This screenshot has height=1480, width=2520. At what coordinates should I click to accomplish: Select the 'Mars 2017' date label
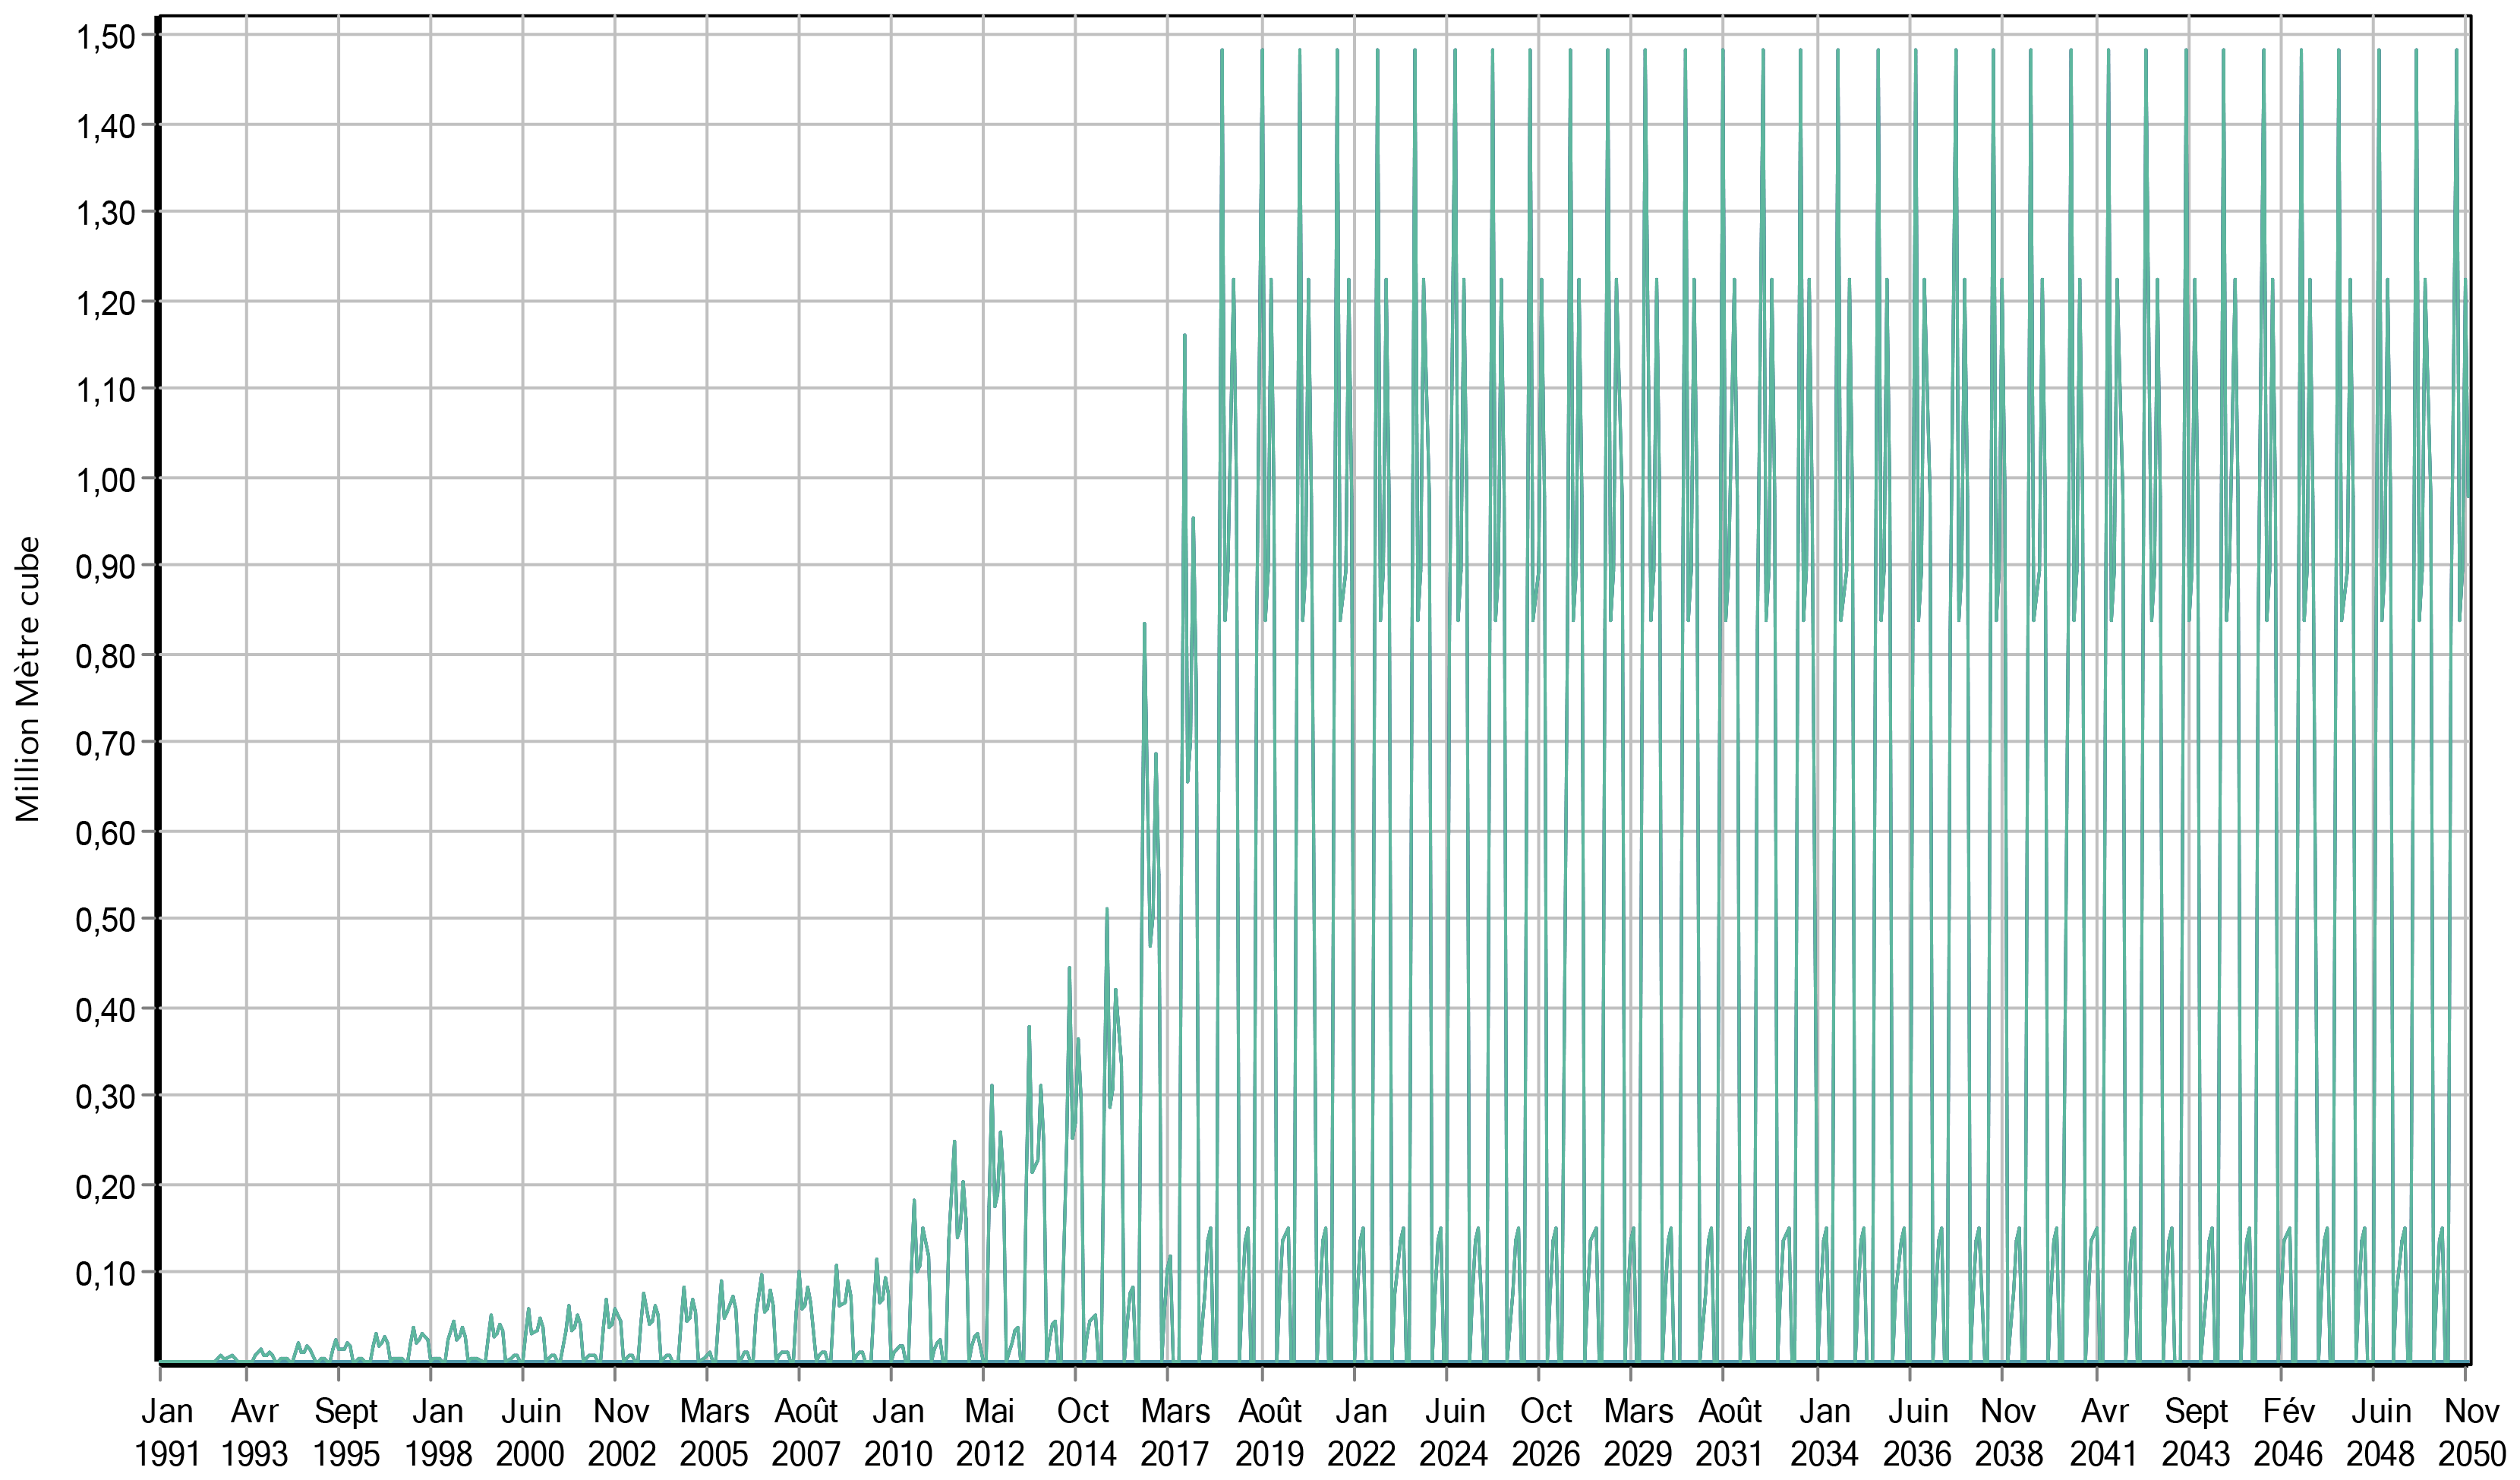pos(1175,1432)
